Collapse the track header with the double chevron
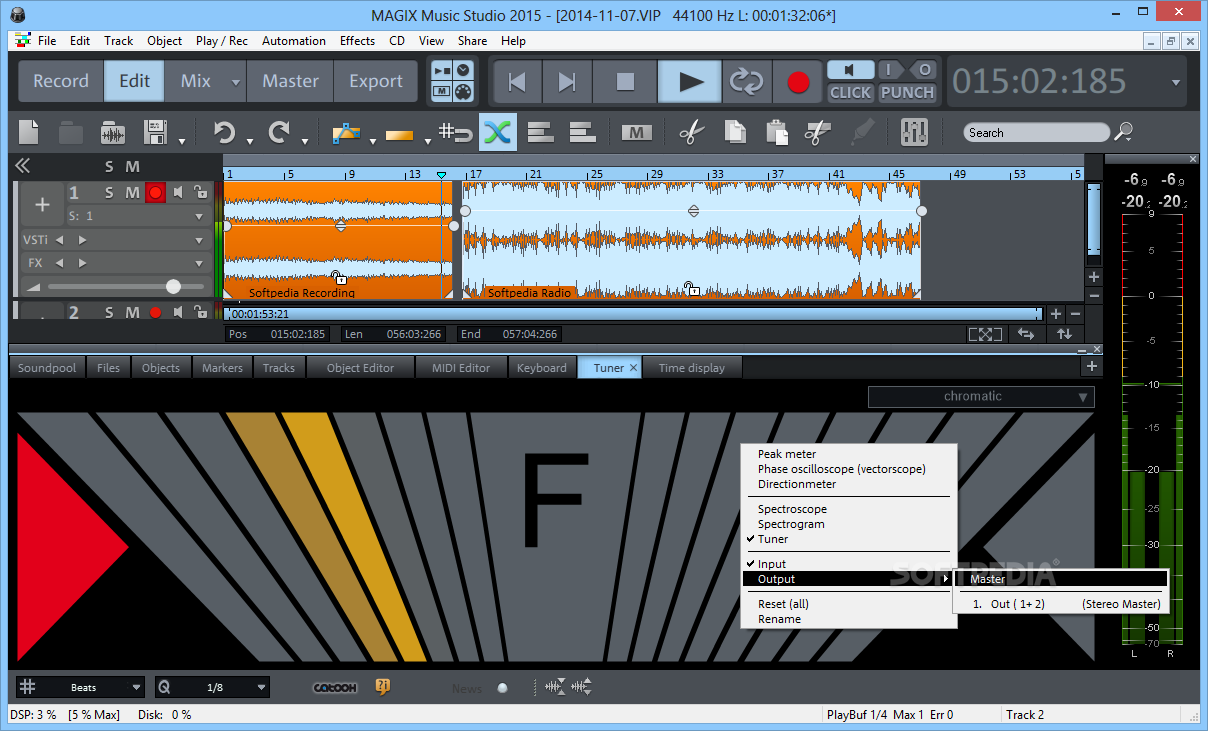This screenshot has height=731, width=1208. click(22, 166)
